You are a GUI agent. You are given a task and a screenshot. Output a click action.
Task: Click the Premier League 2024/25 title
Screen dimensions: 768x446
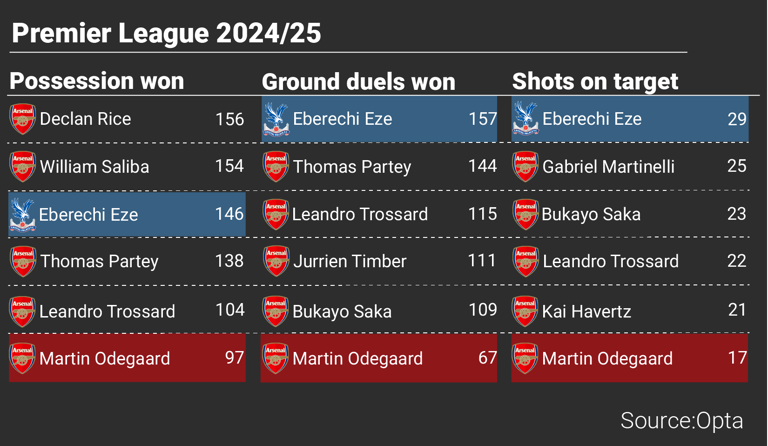166,33
